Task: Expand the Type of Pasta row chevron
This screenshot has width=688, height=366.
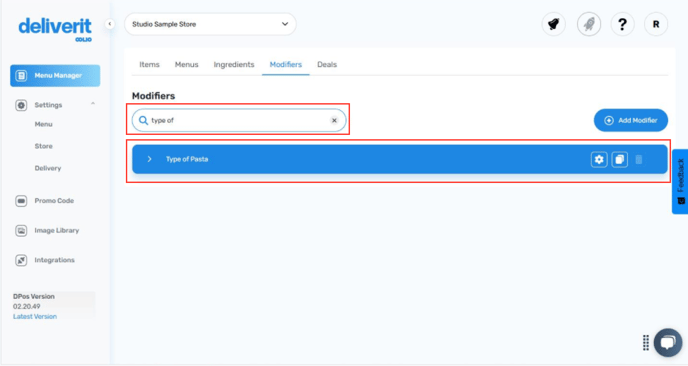Action: click(x=149, y=159)
